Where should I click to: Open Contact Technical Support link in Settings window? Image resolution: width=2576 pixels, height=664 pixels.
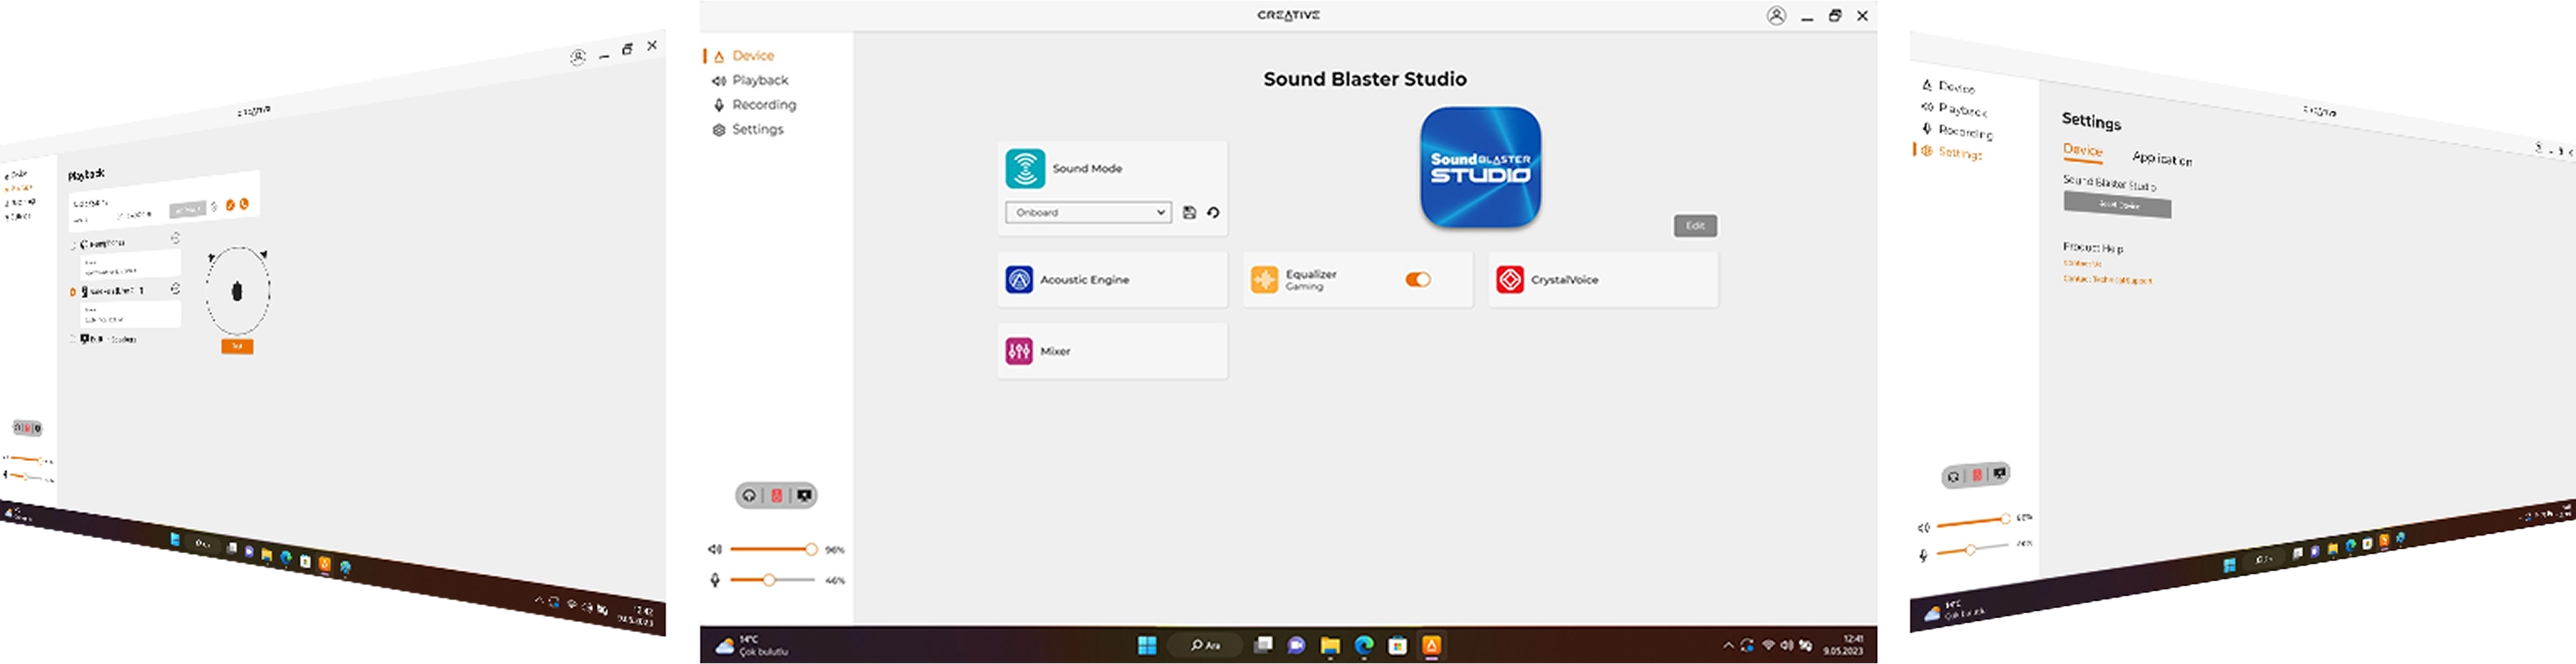pos(2107,280)
